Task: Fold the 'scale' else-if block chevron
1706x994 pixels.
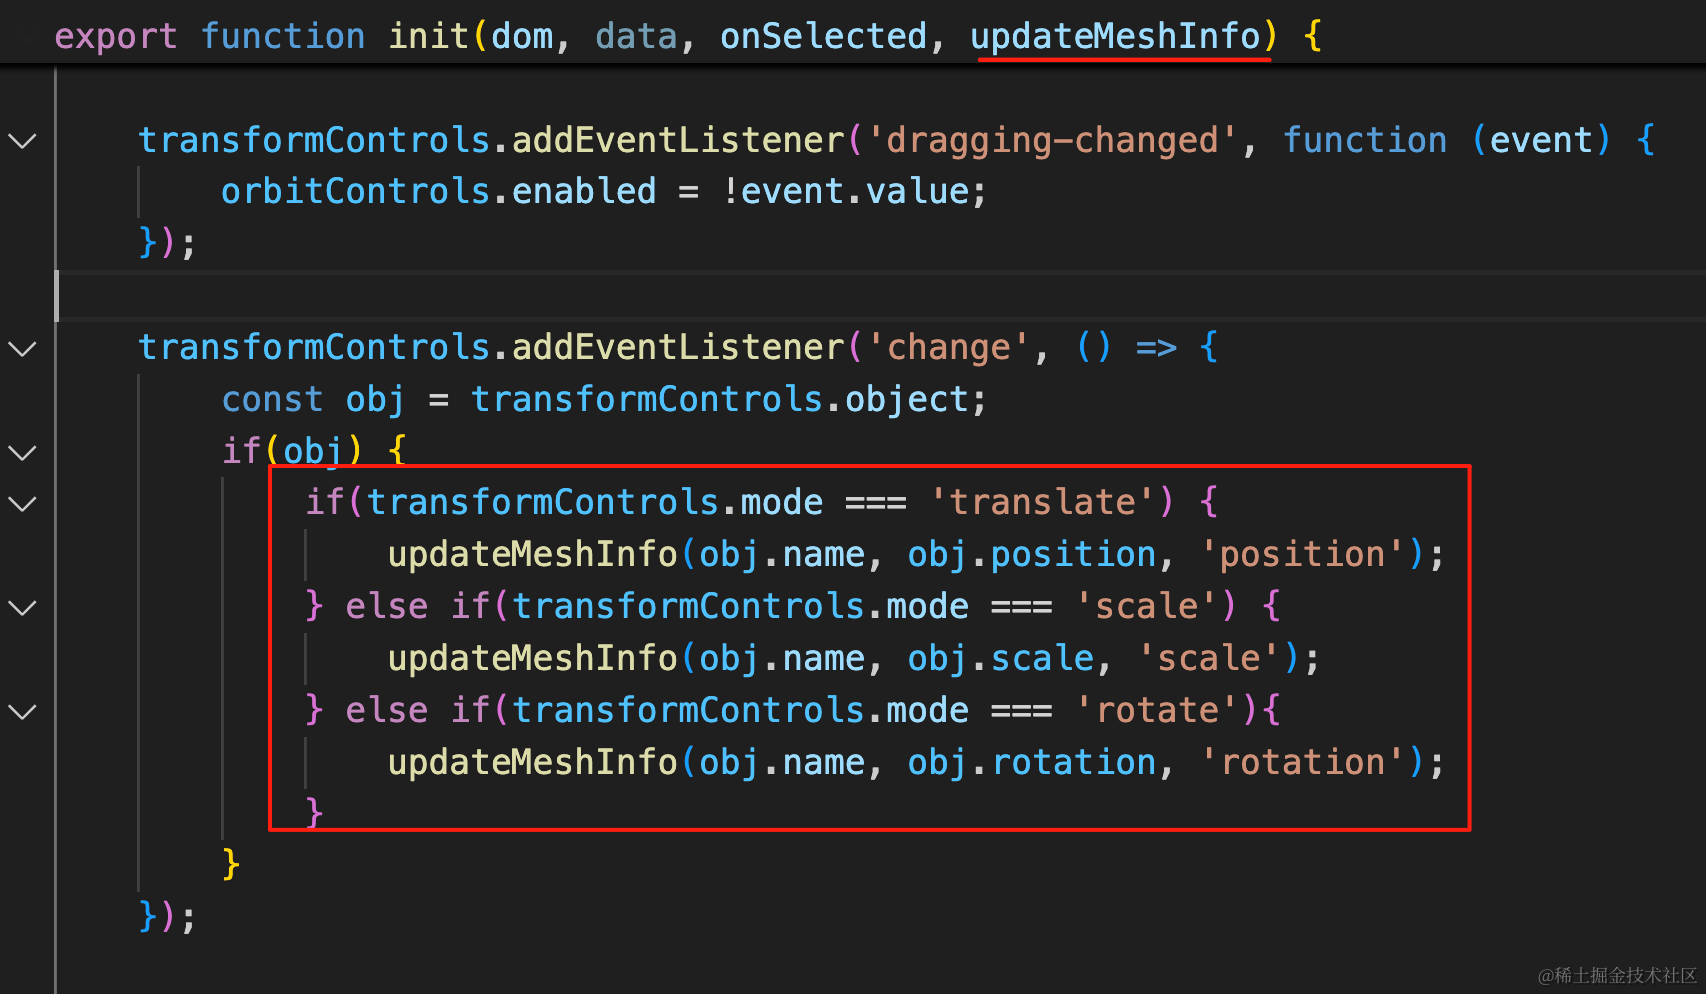Action: (x=22, y=608)
